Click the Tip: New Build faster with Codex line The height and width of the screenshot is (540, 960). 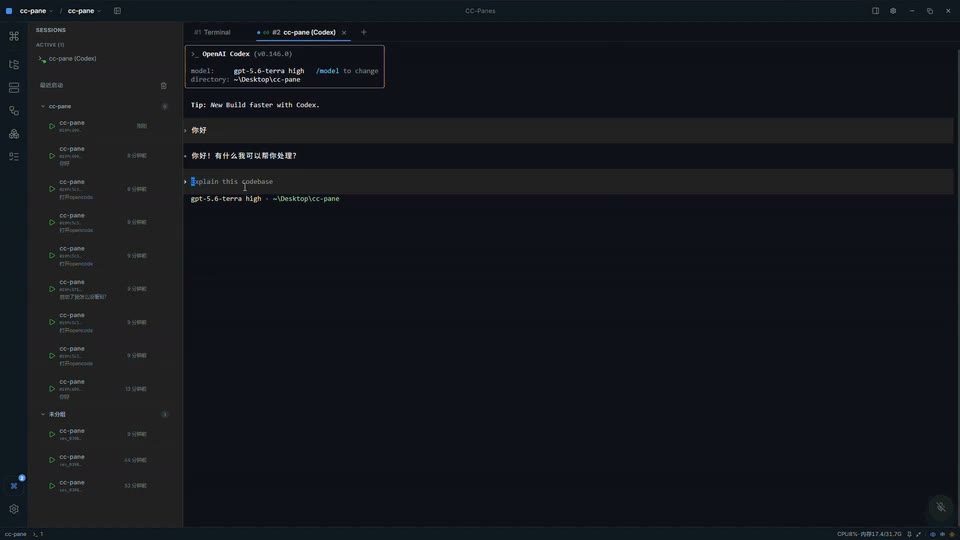pyautogui.click(x=255, y=105)
